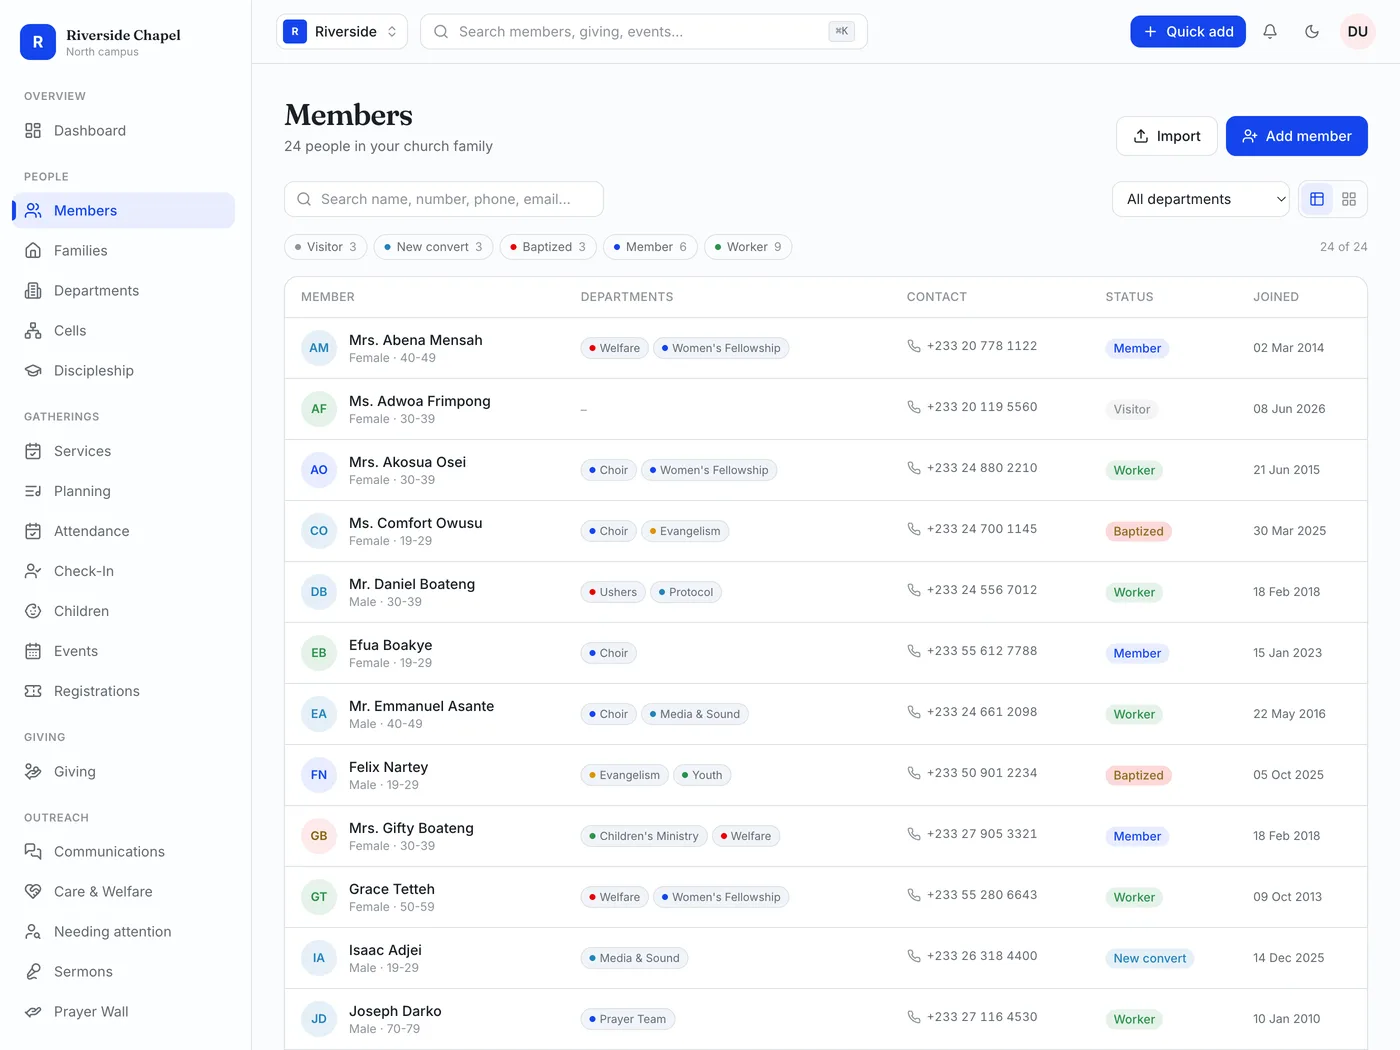Toggle dark mode moon icon
Screen dimensions: 1400x1050
1312,32
